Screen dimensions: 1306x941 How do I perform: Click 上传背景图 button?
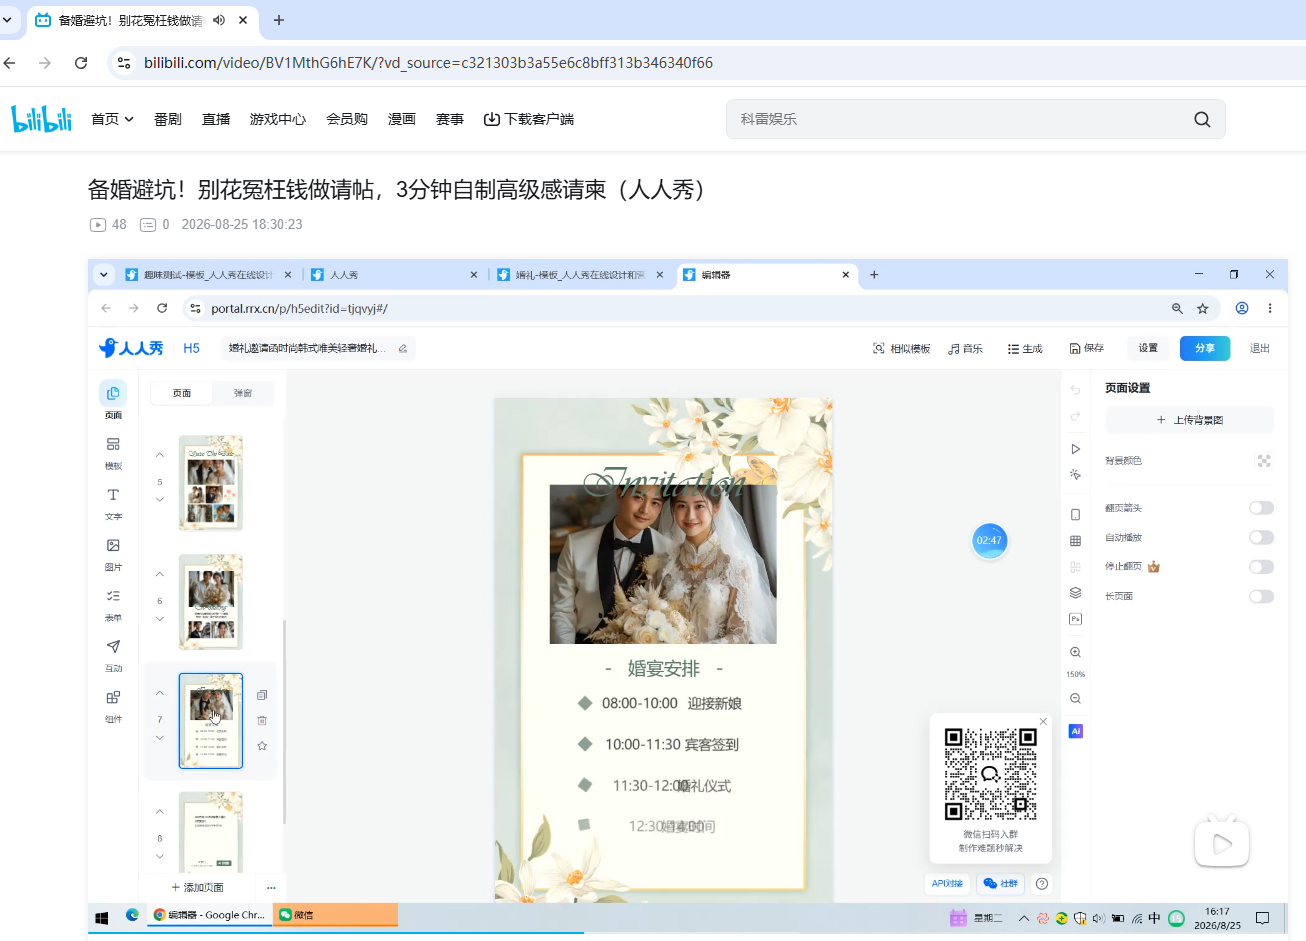point(1189,420)
